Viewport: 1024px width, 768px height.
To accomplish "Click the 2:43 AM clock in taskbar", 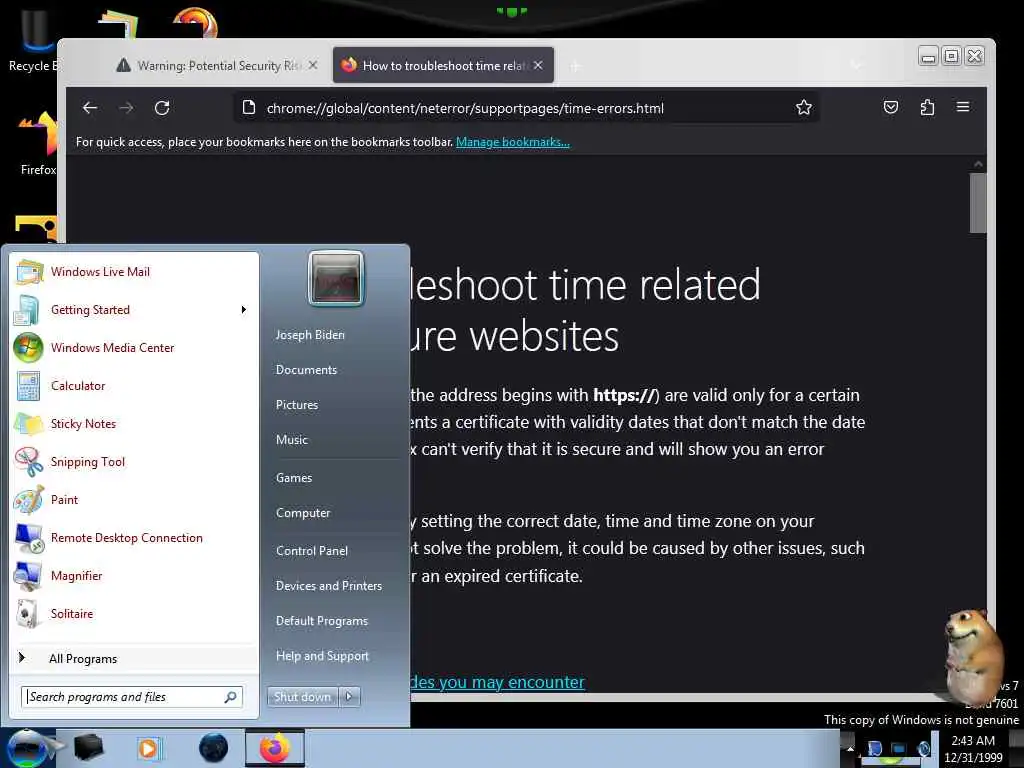I will click(973, 749).
